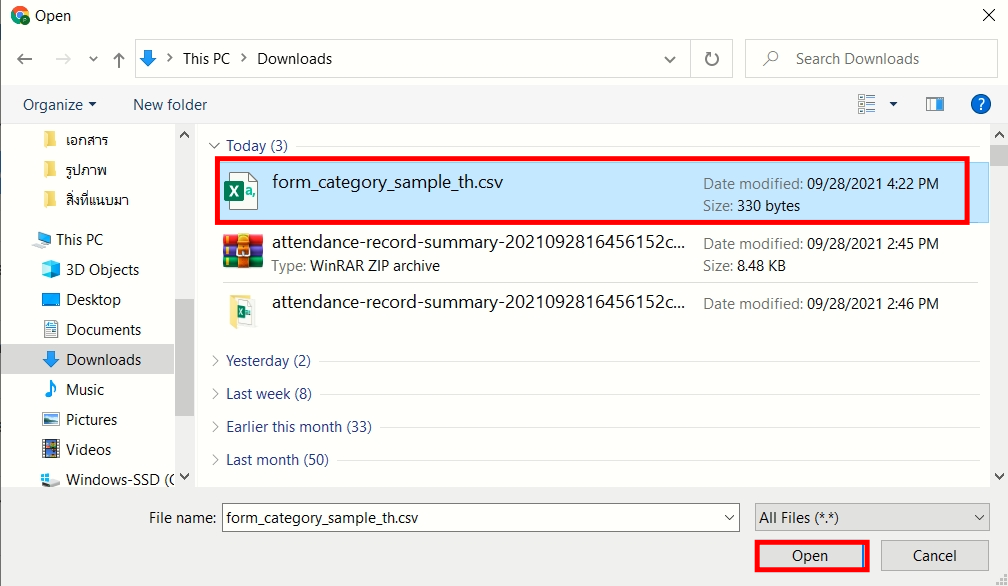Open the Organize menu
Viewport: 1008px width, 586px height.
[x=60, y=104]
